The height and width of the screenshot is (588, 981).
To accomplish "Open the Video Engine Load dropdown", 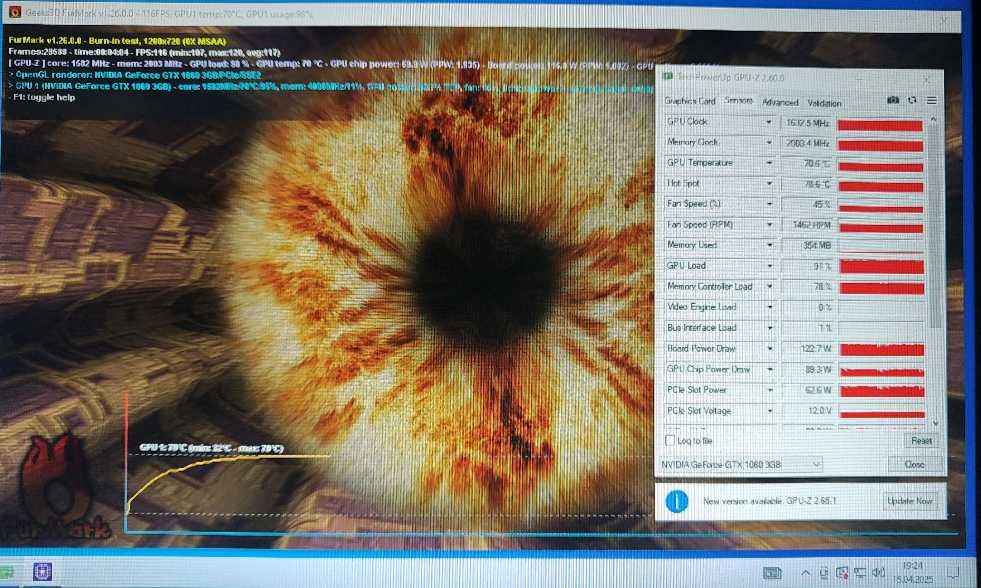I will [769, 307].
